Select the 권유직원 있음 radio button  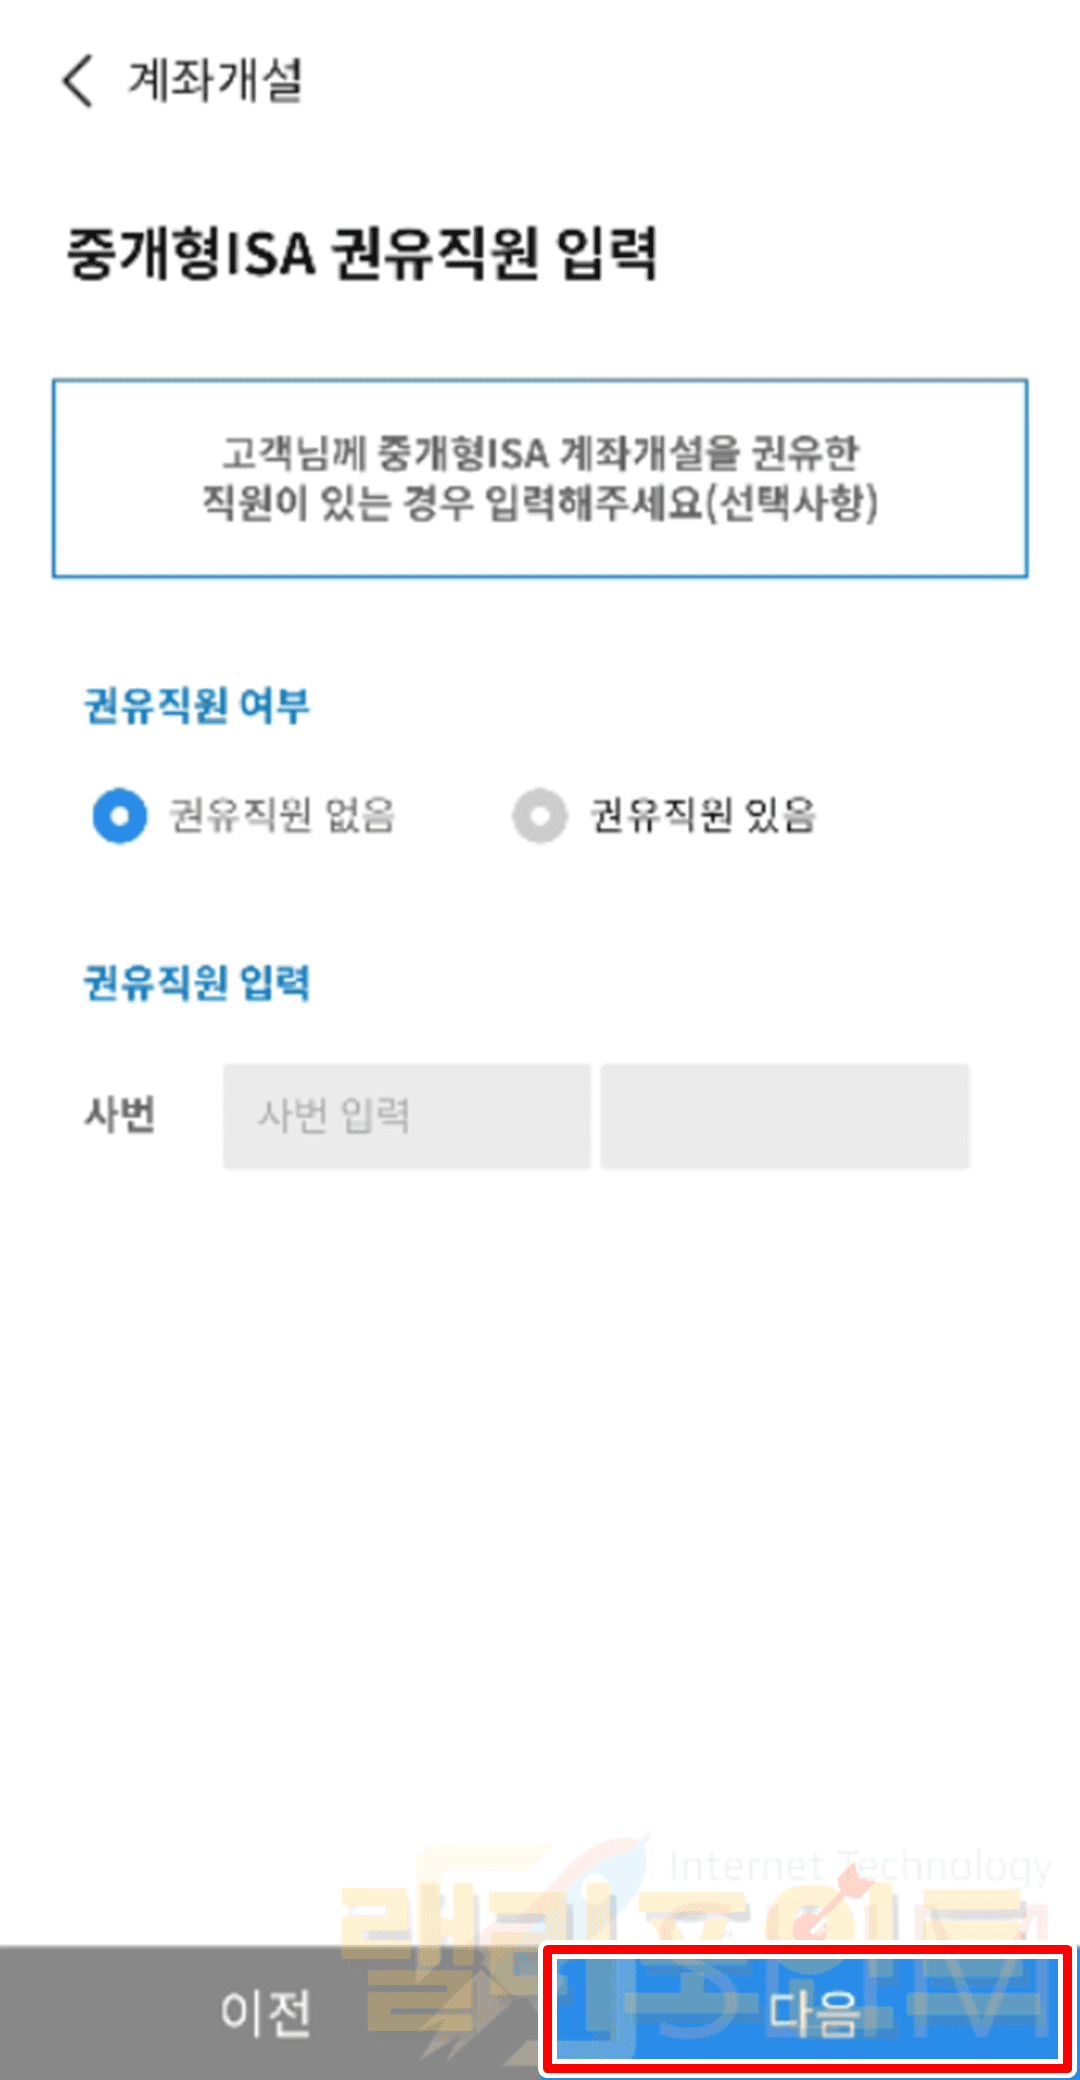coord(540,815)
